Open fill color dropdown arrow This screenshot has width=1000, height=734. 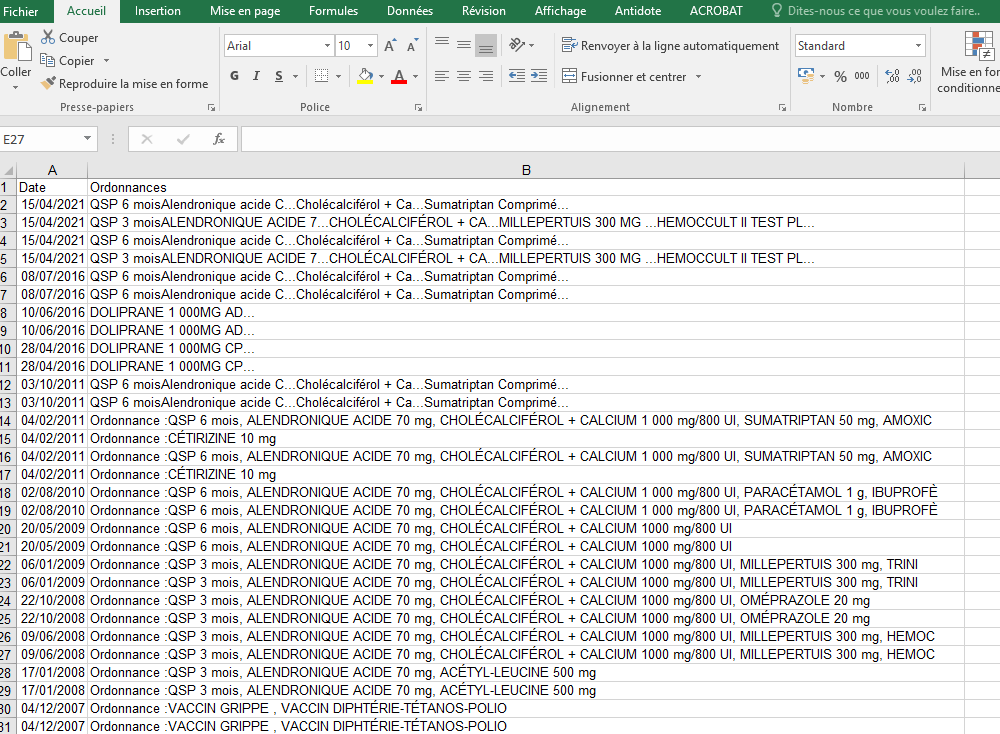click(381, 77)
